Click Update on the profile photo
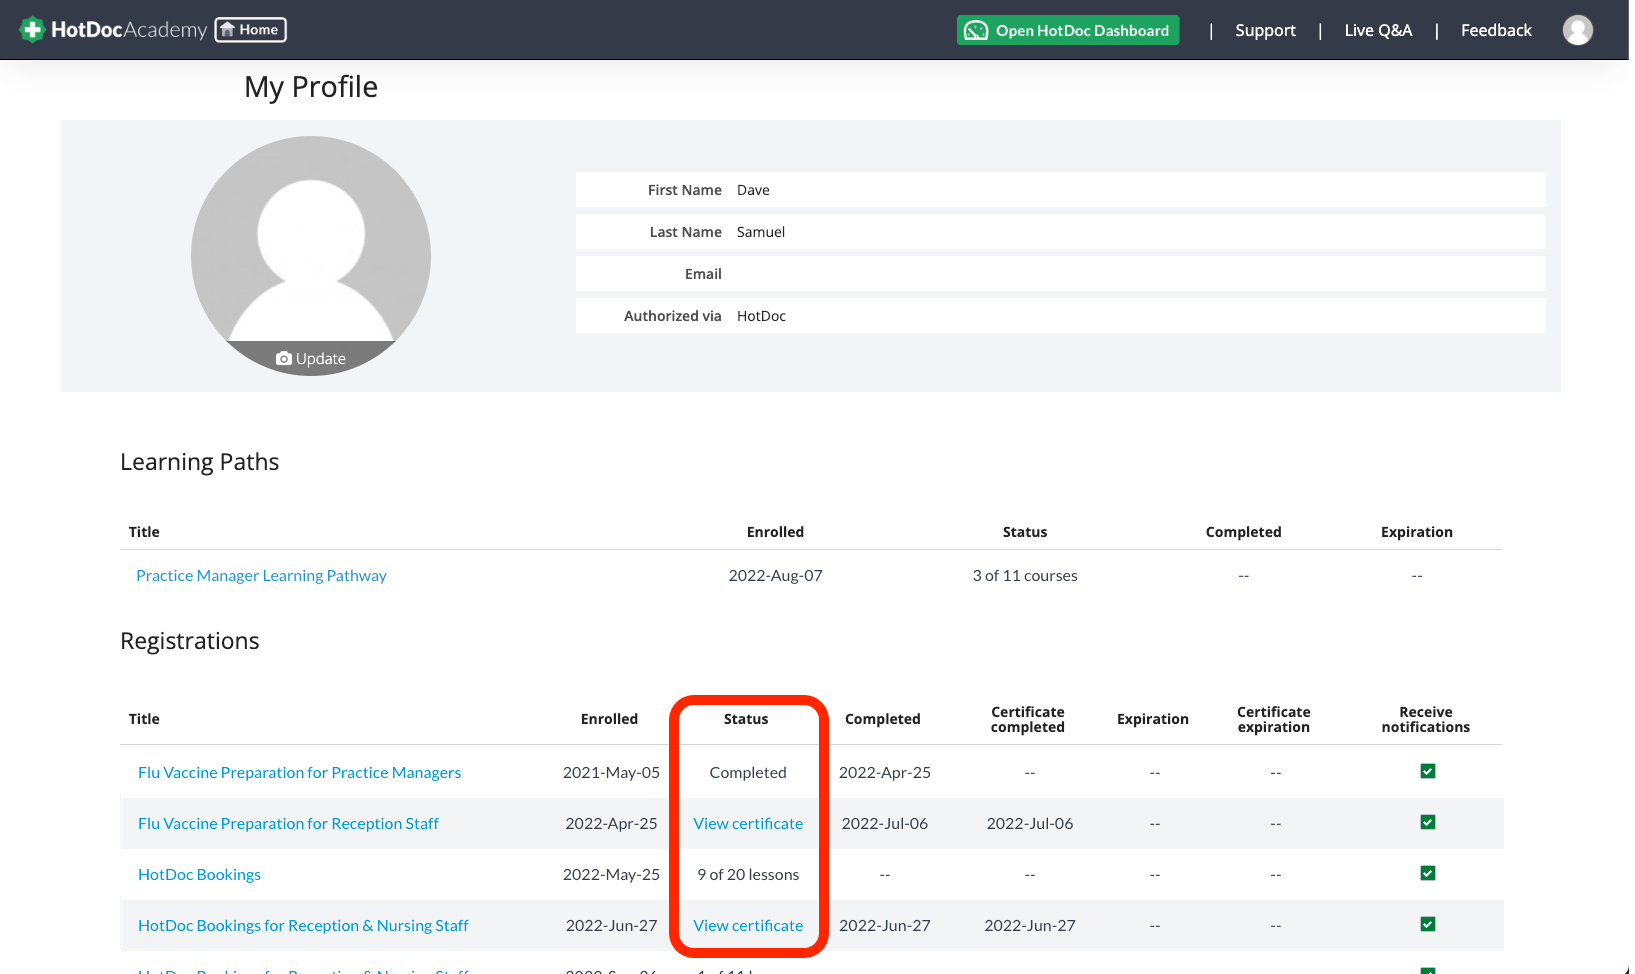Viewport: 1635px width, 974px height. [311, 358]
